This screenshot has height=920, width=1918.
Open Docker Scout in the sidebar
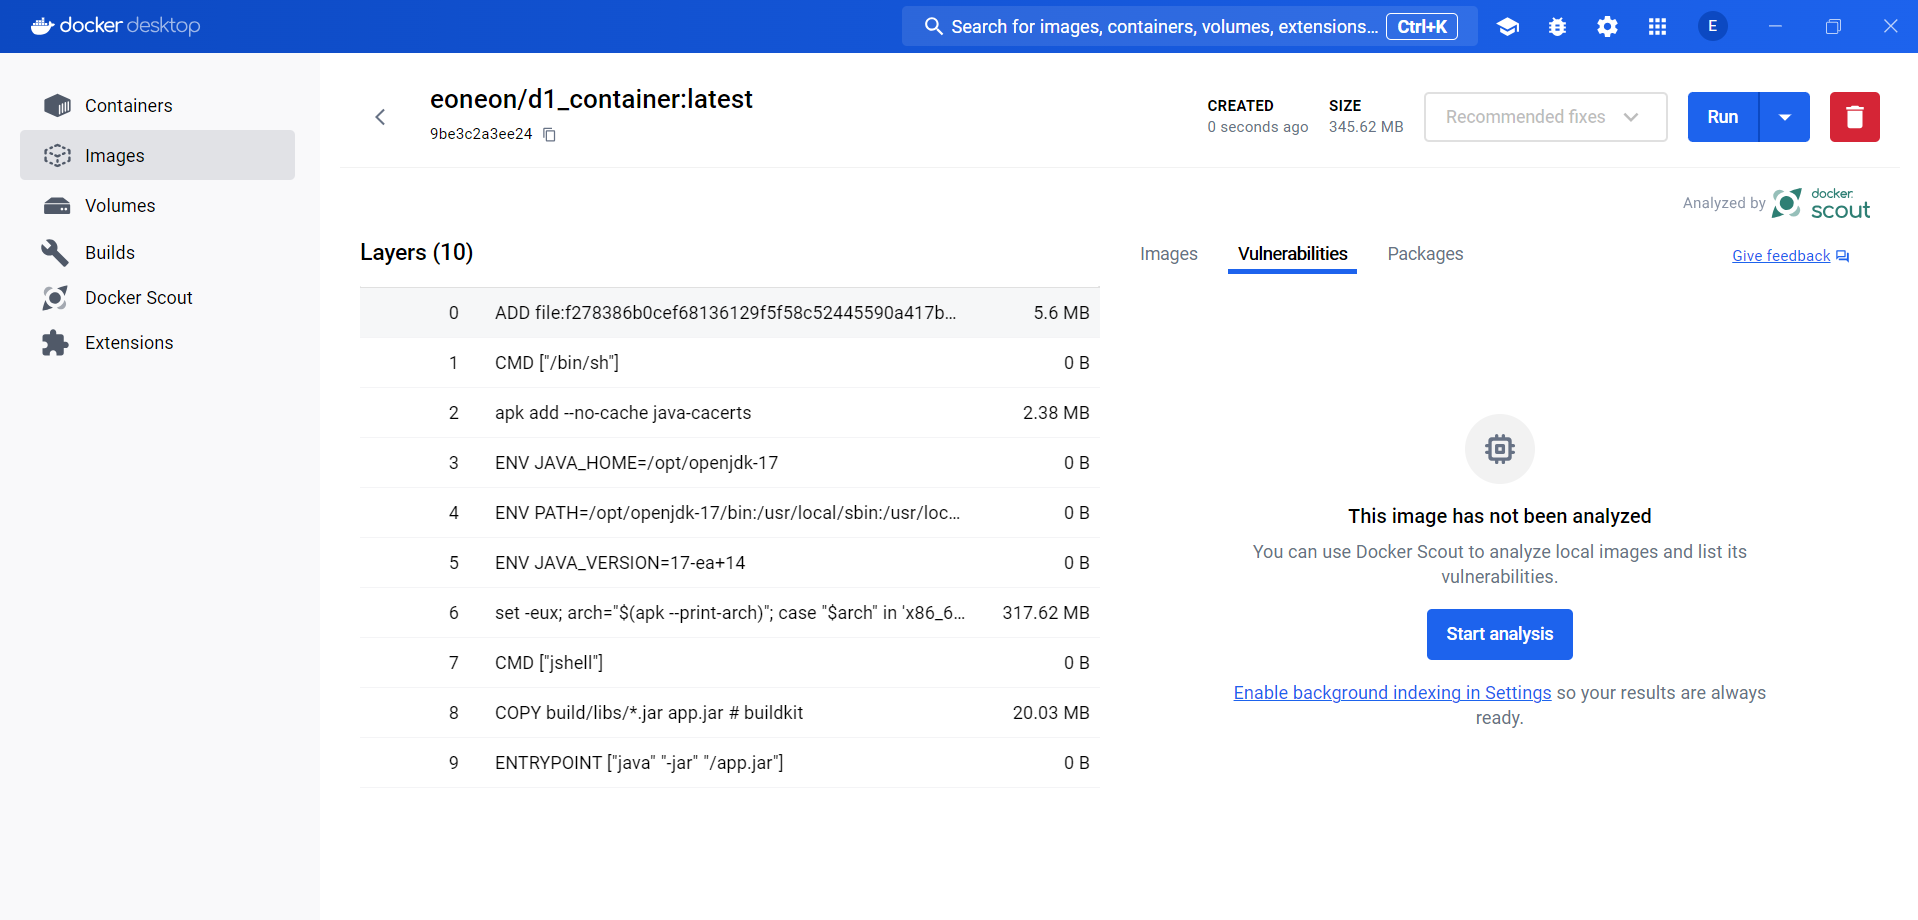pyautogui.click(x=138, y=298)
